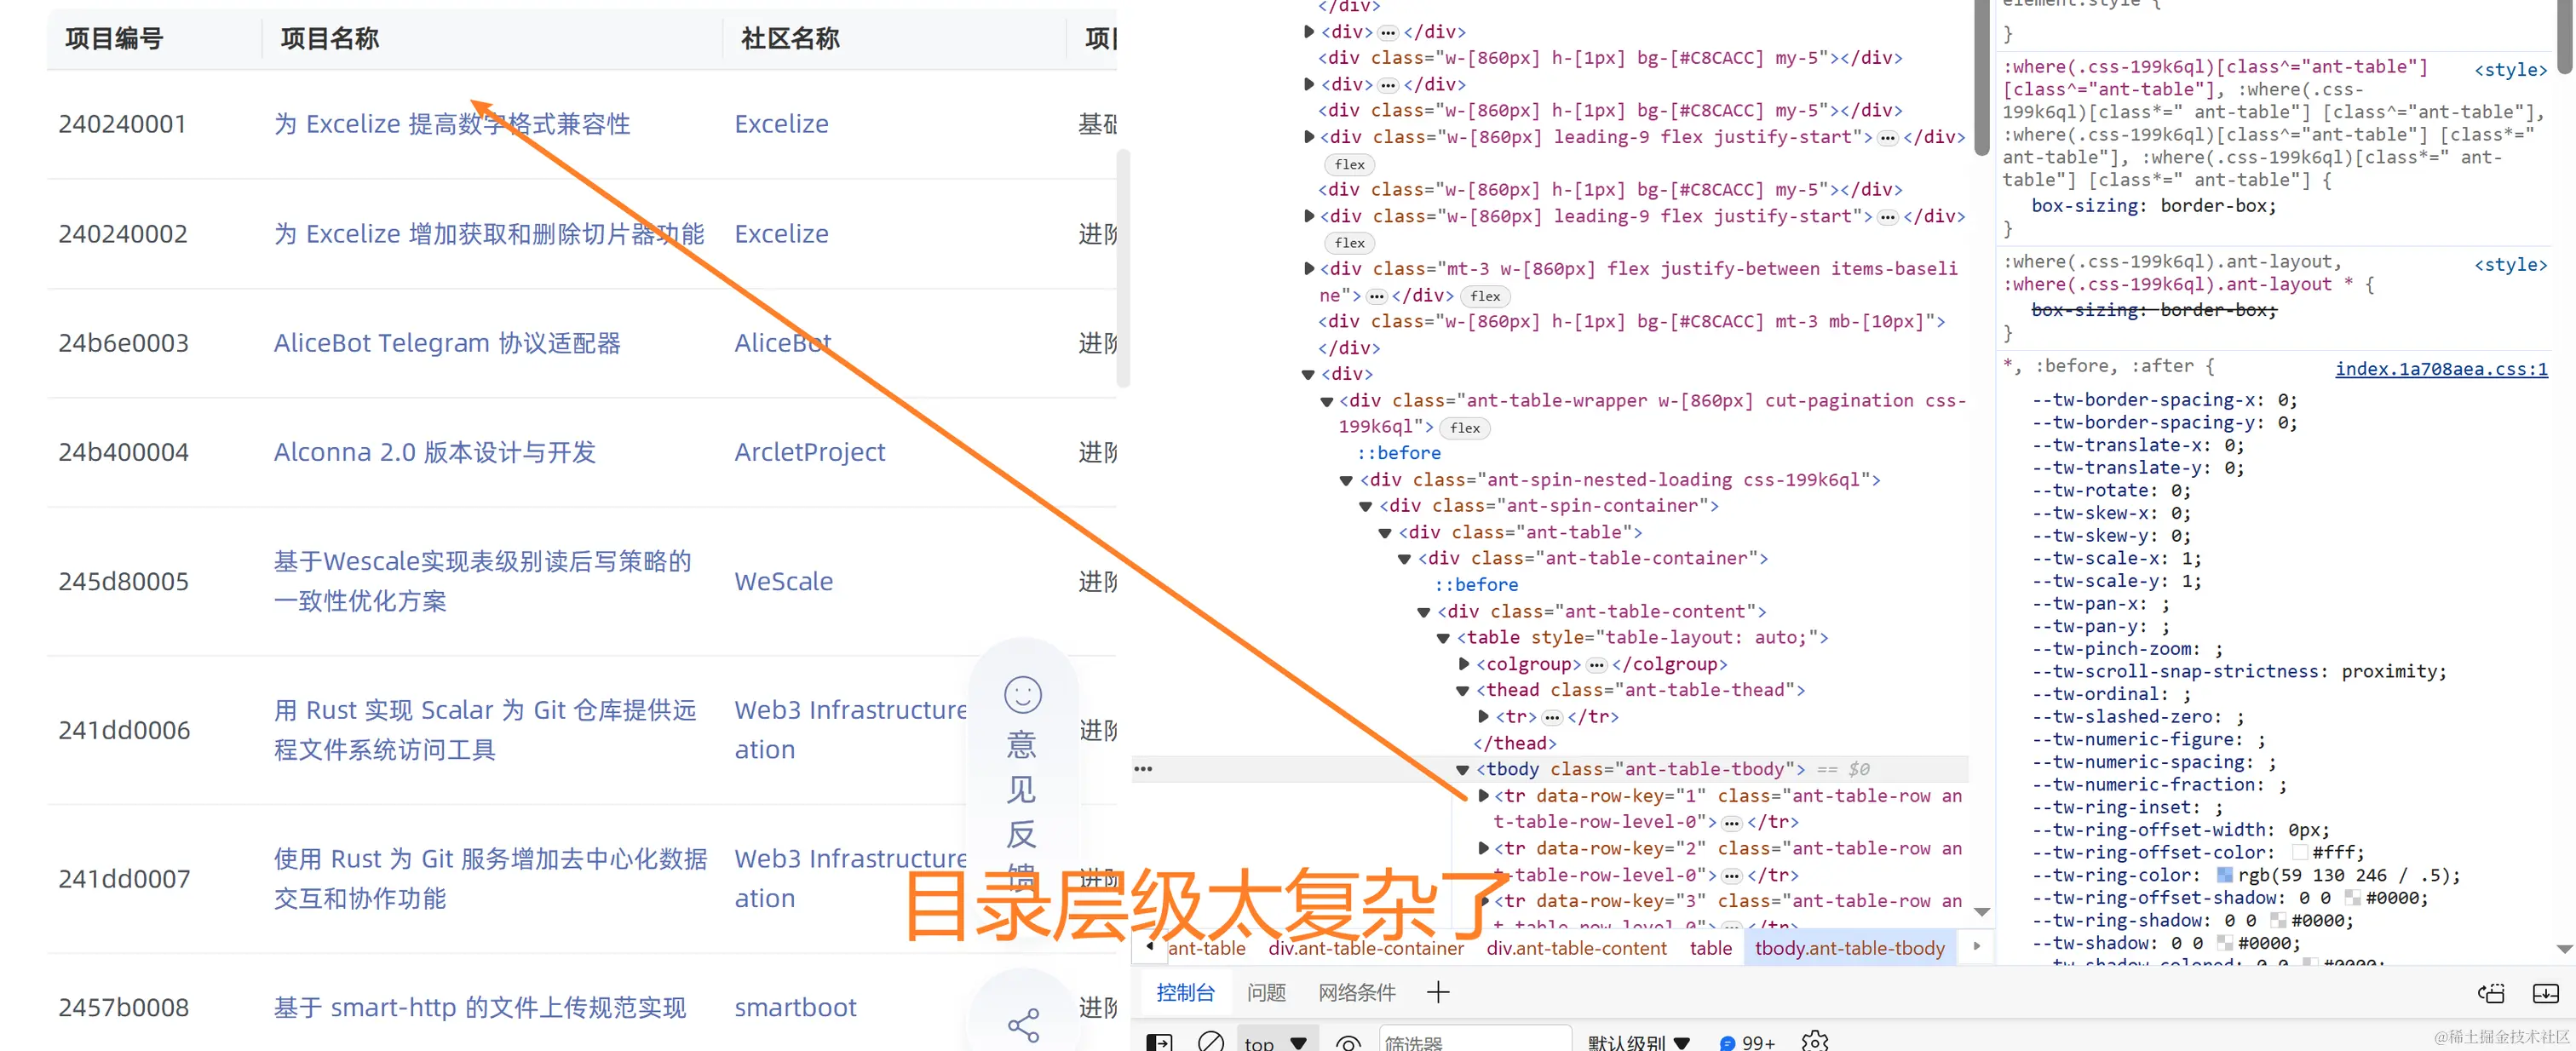Switch to the 问题 tab

(x=1266, y=992)
